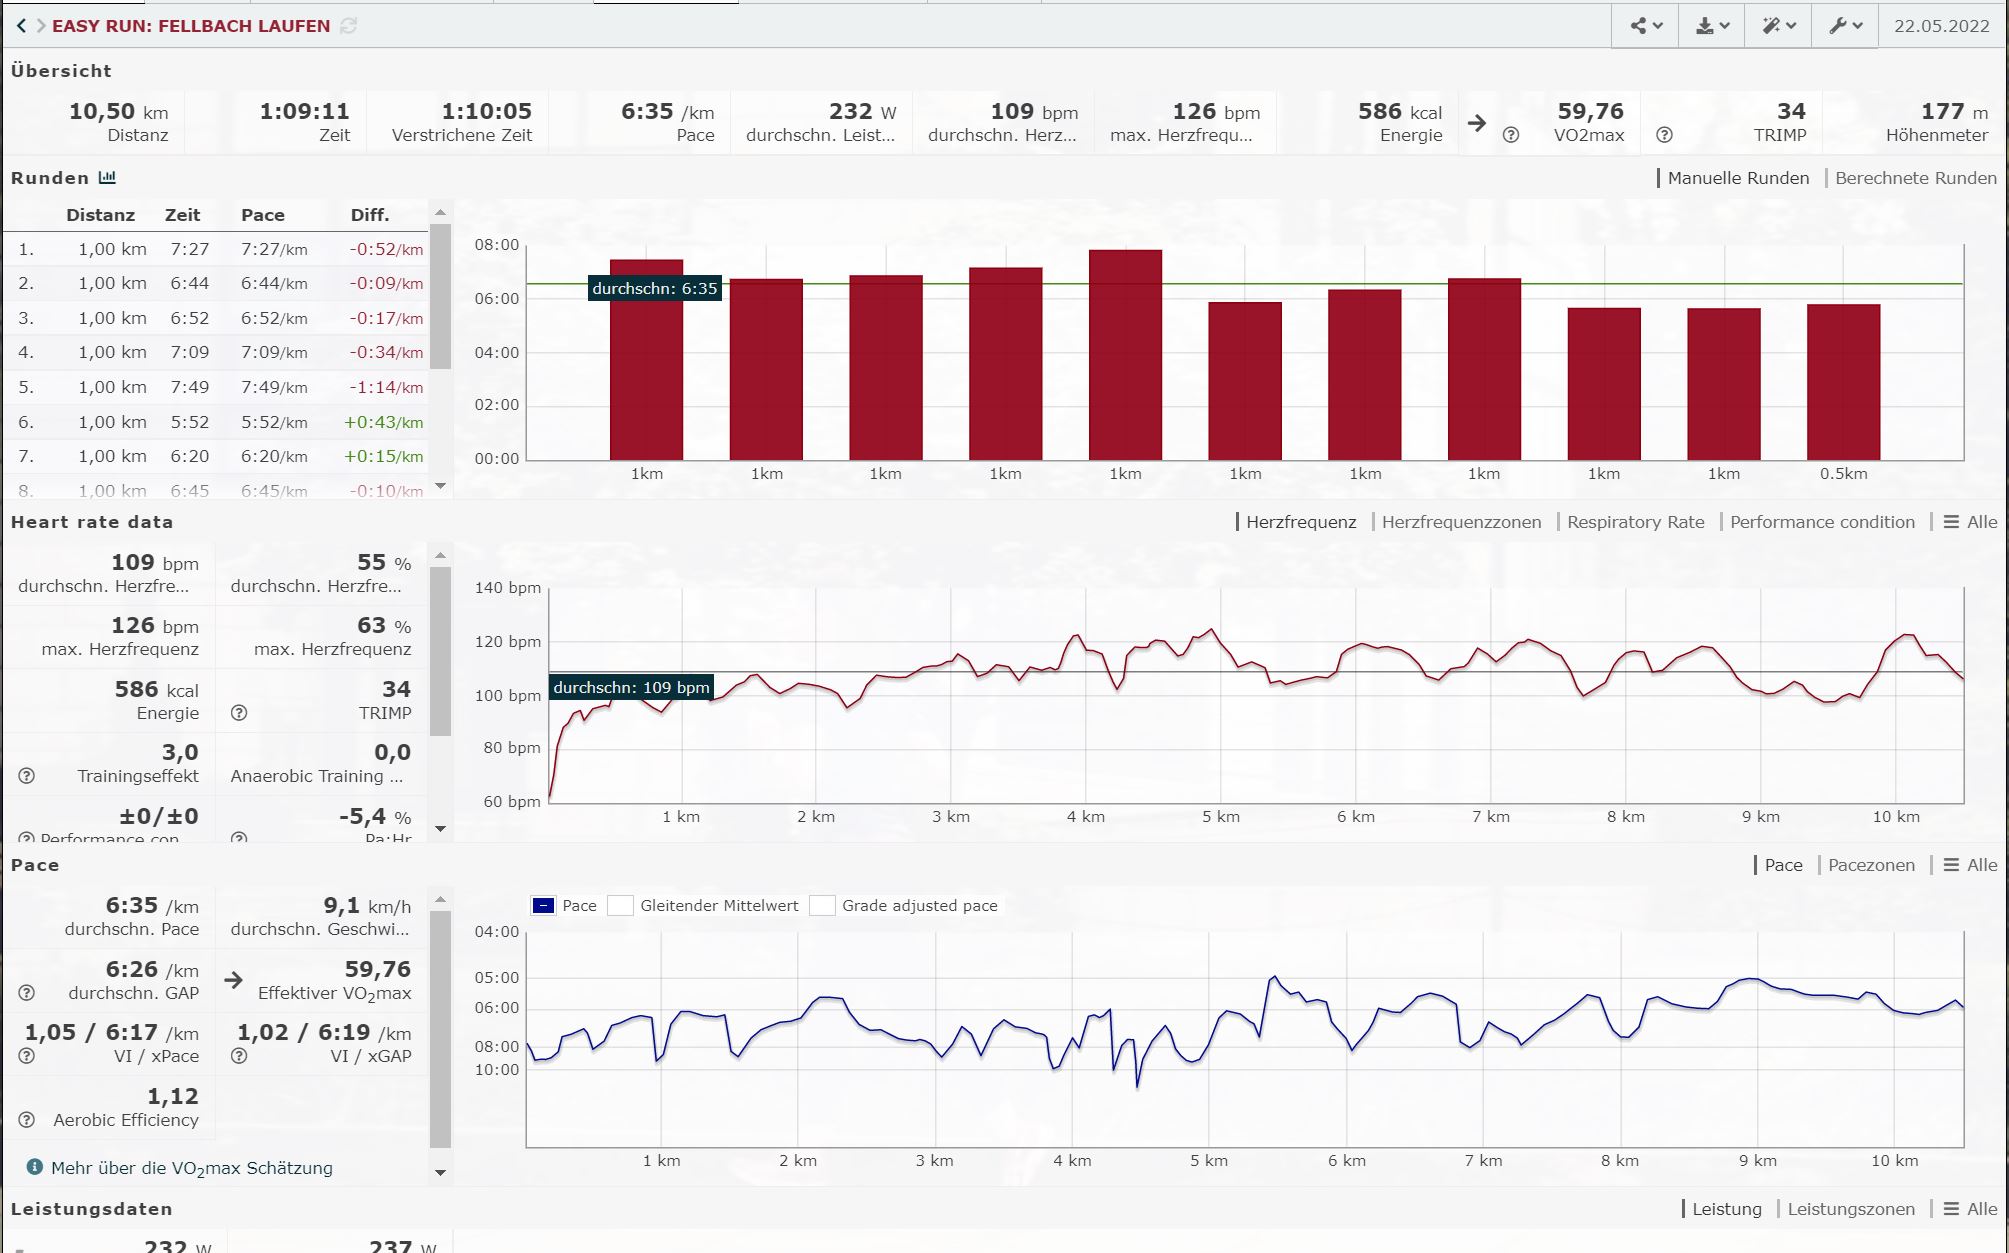Click help icon beside Aerobic Efficiency
Image resolution: width=2009 pixels, height=1253 pixels.
click(27, 1120)
